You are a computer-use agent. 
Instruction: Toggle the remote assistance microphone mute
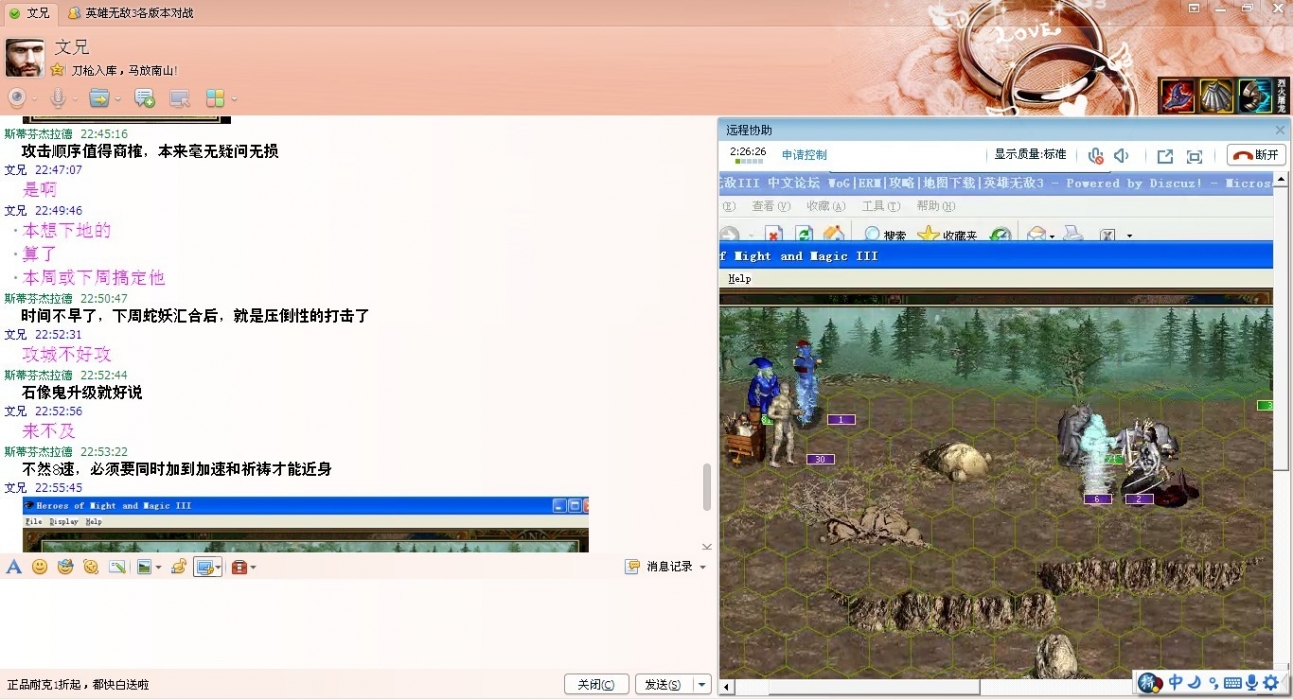[1096, 156]
